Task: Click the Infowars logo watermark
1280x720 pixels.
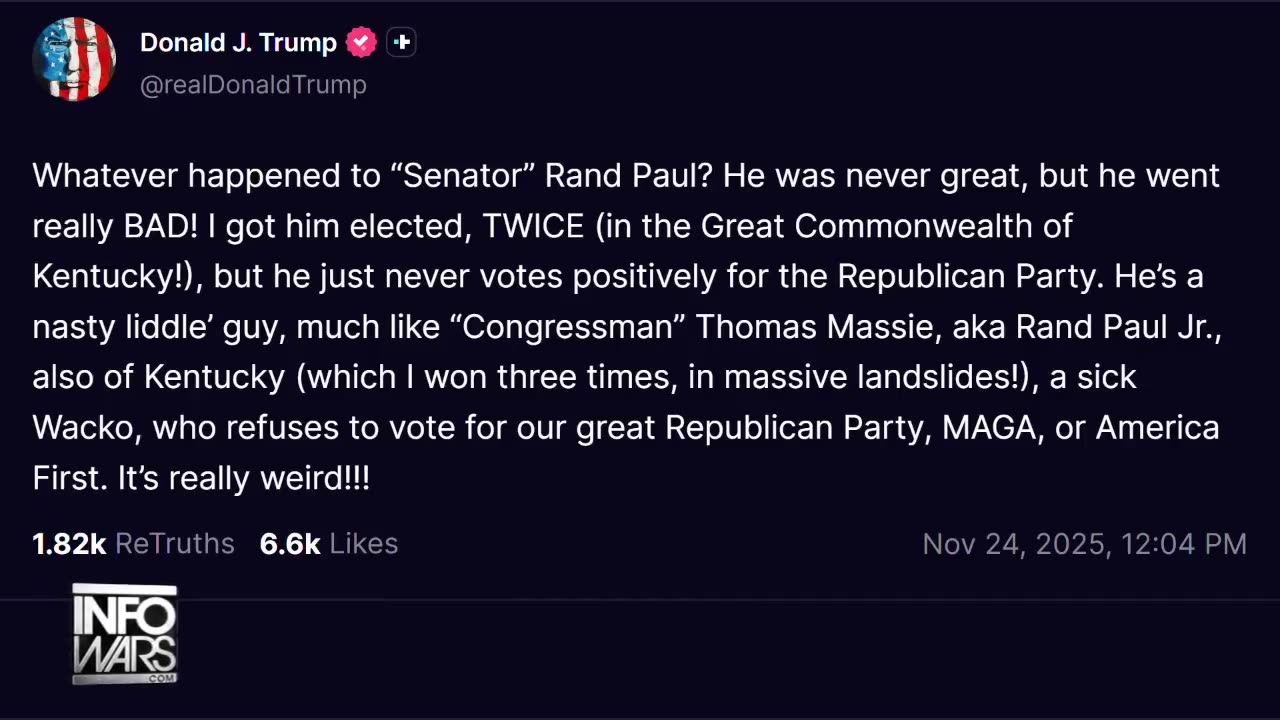Action: (x=125, y=630)
